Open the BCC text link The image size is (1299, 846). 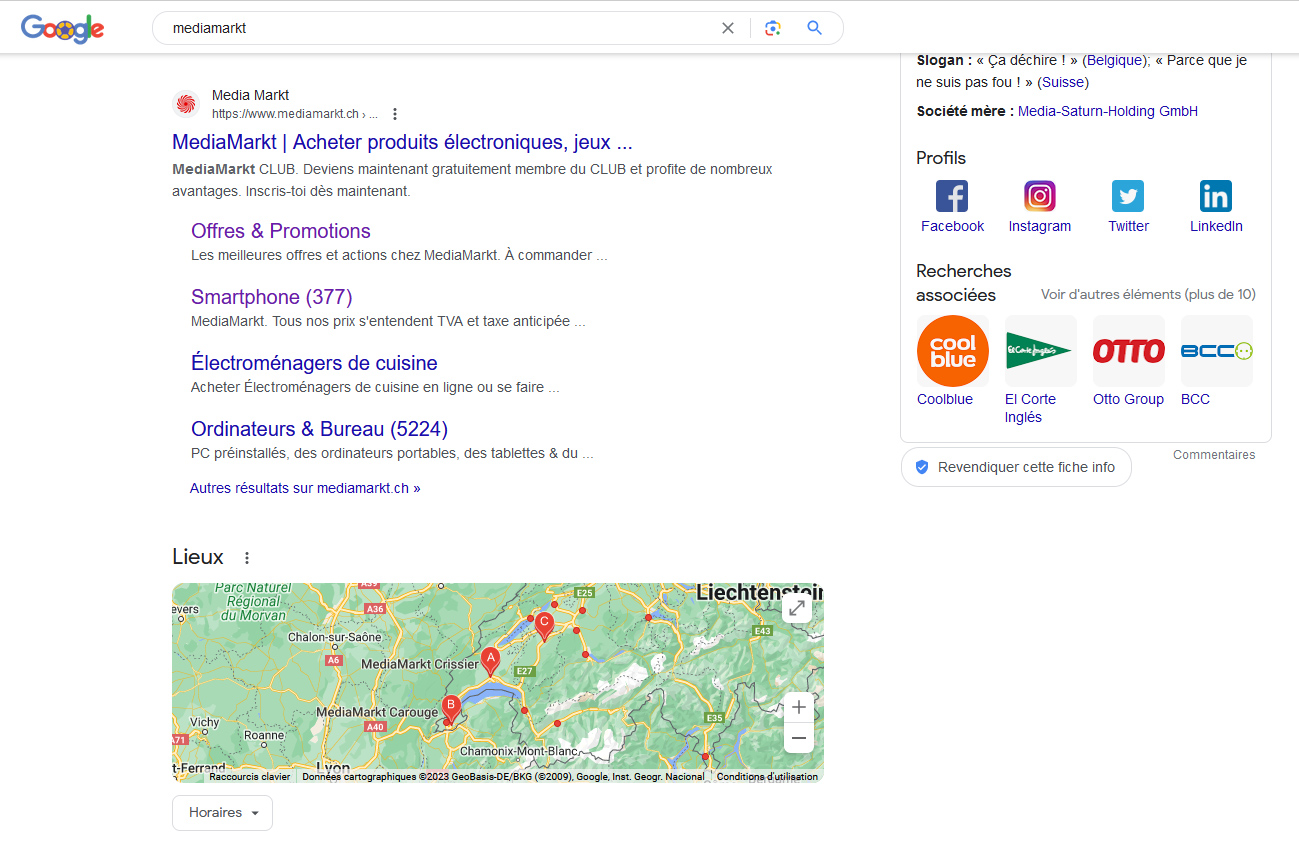pos(1195,399)
